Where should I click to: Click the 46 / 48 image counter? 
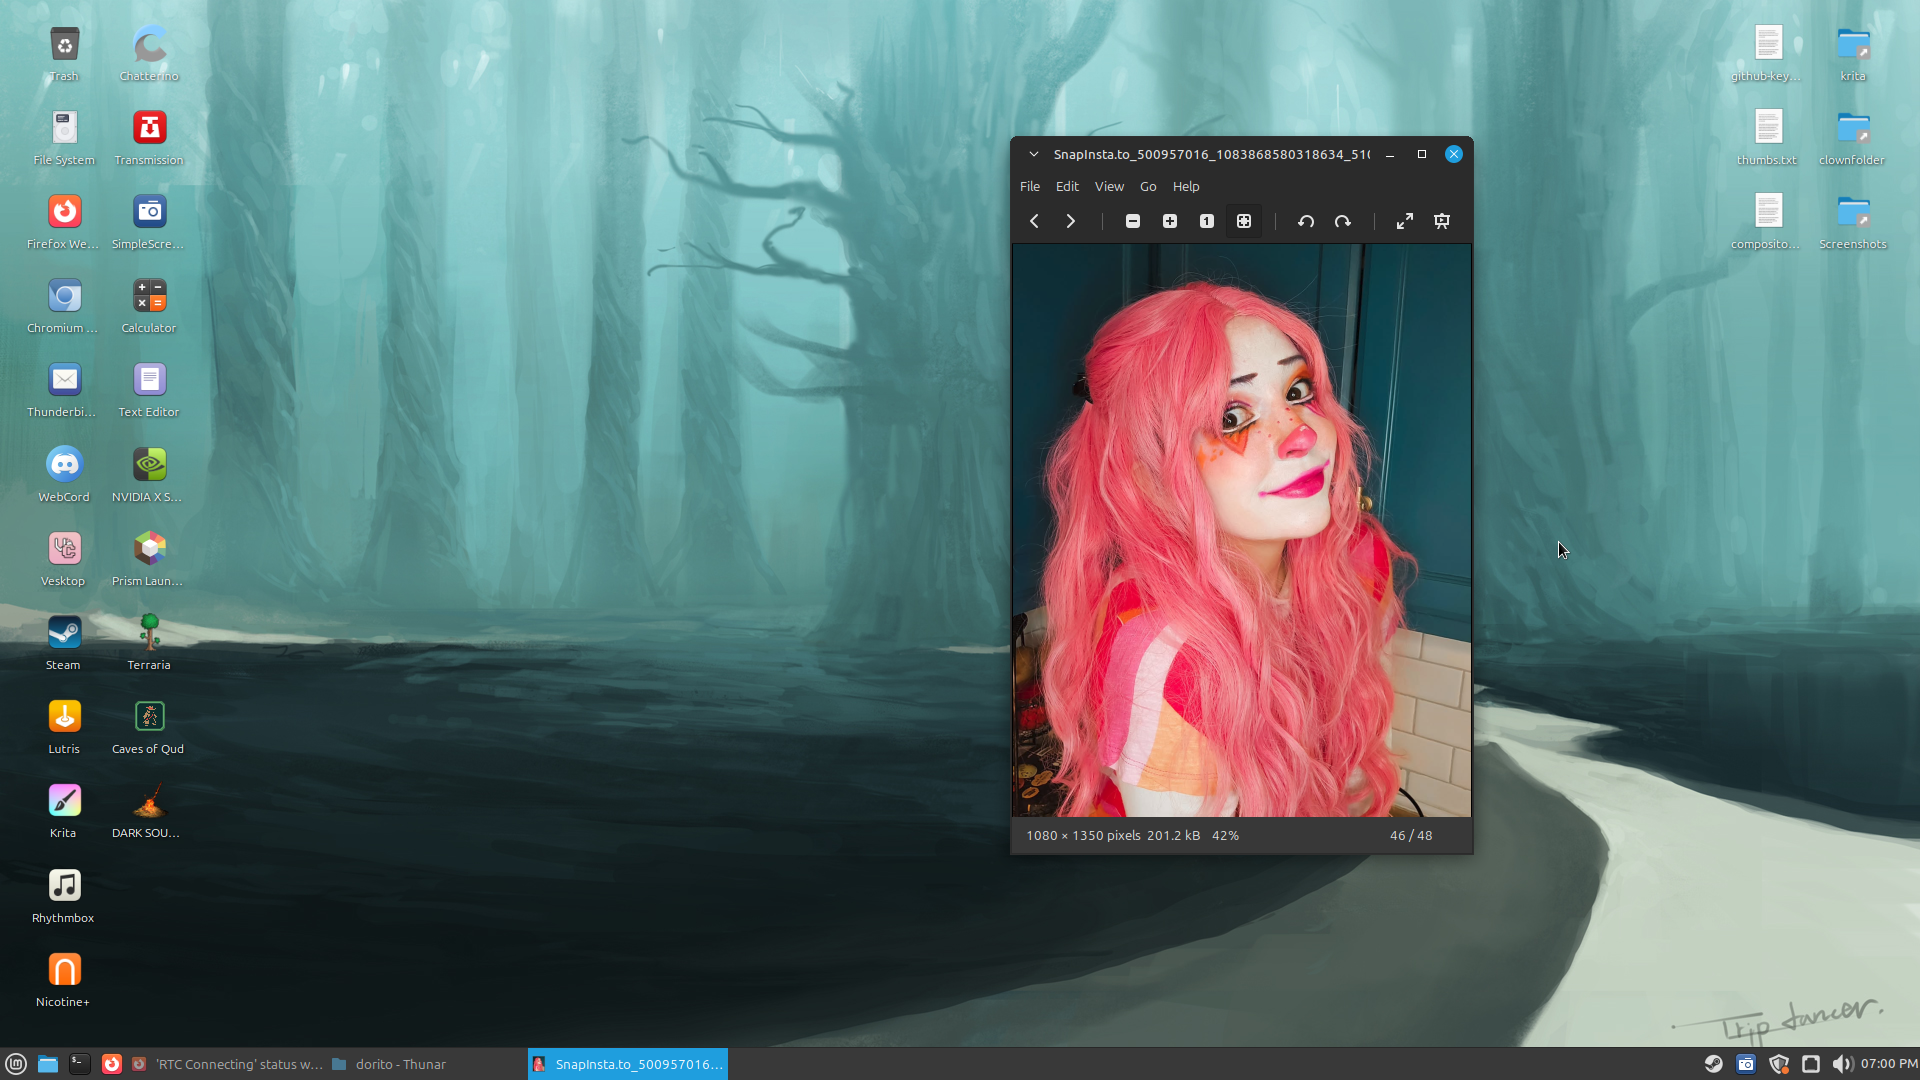tap(1411, 835)
